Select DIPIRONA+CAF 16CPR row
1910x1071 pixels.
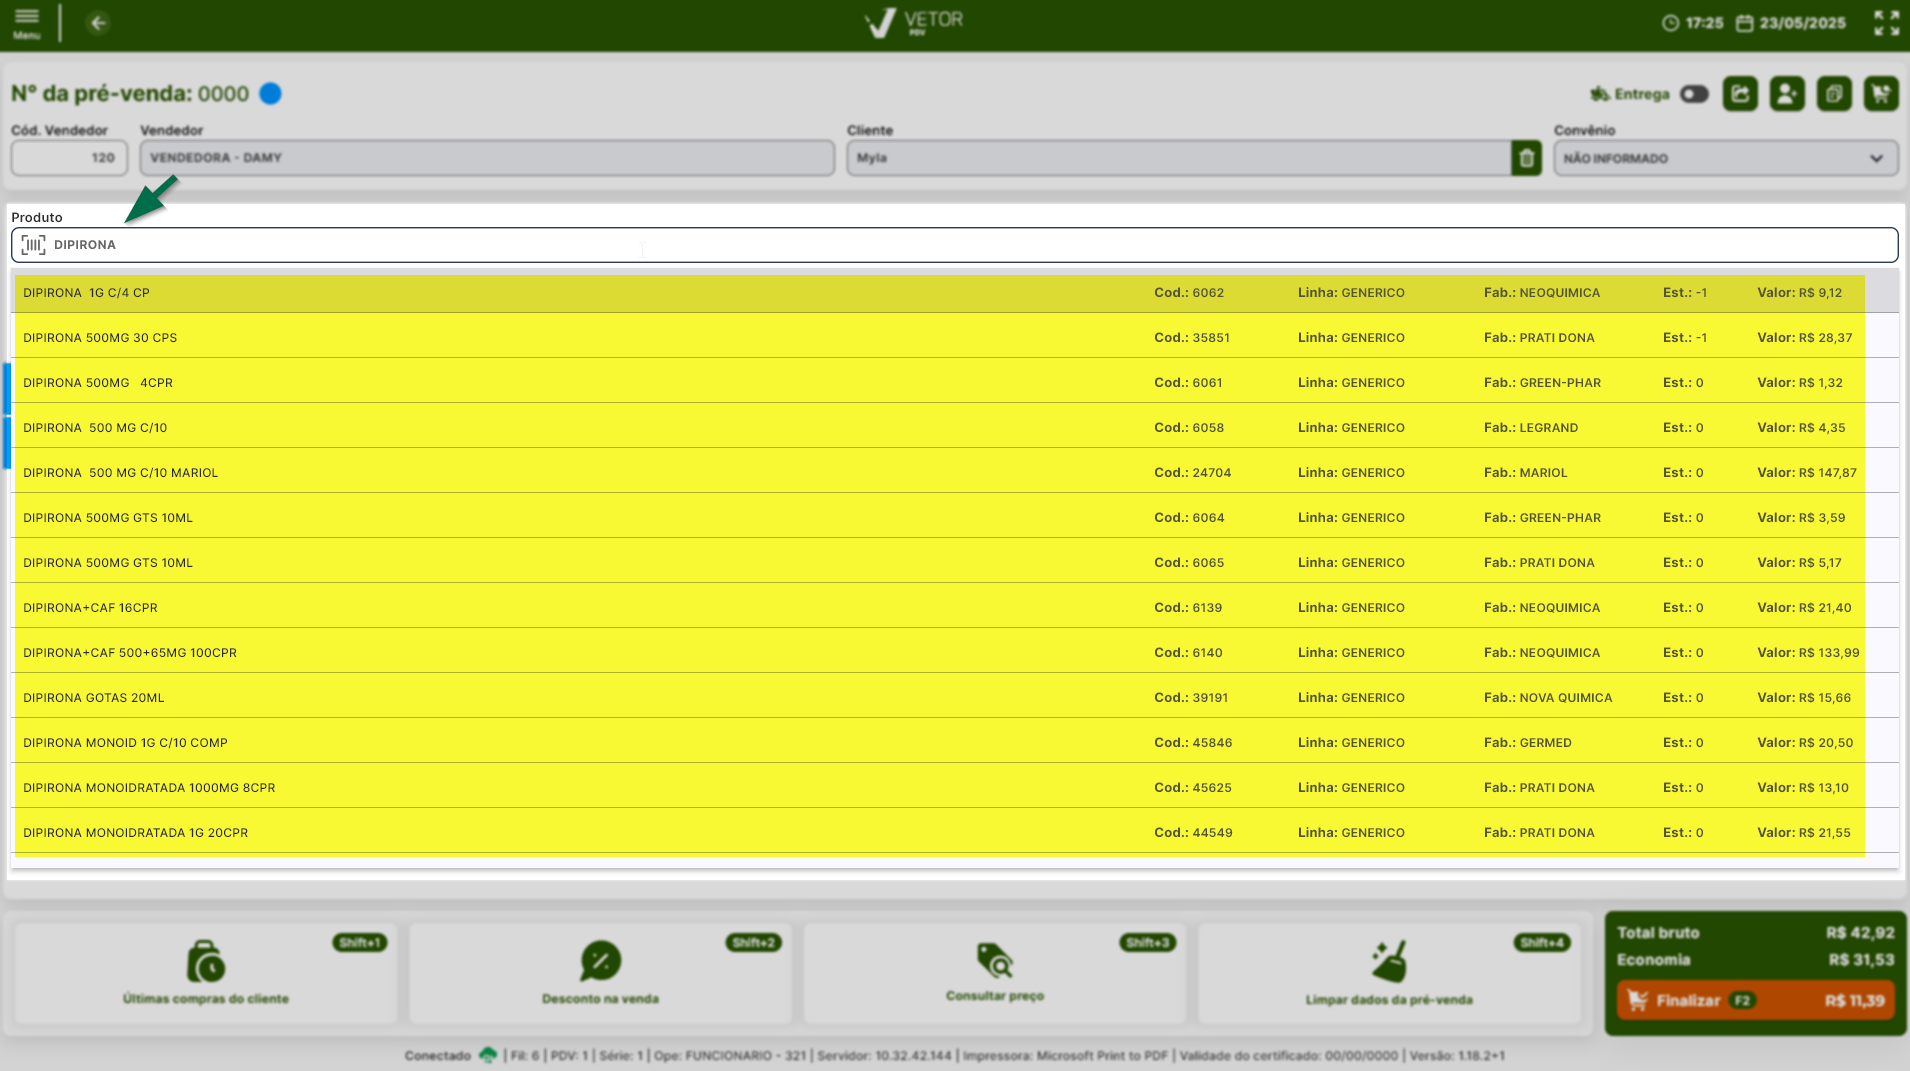[954, 608]
